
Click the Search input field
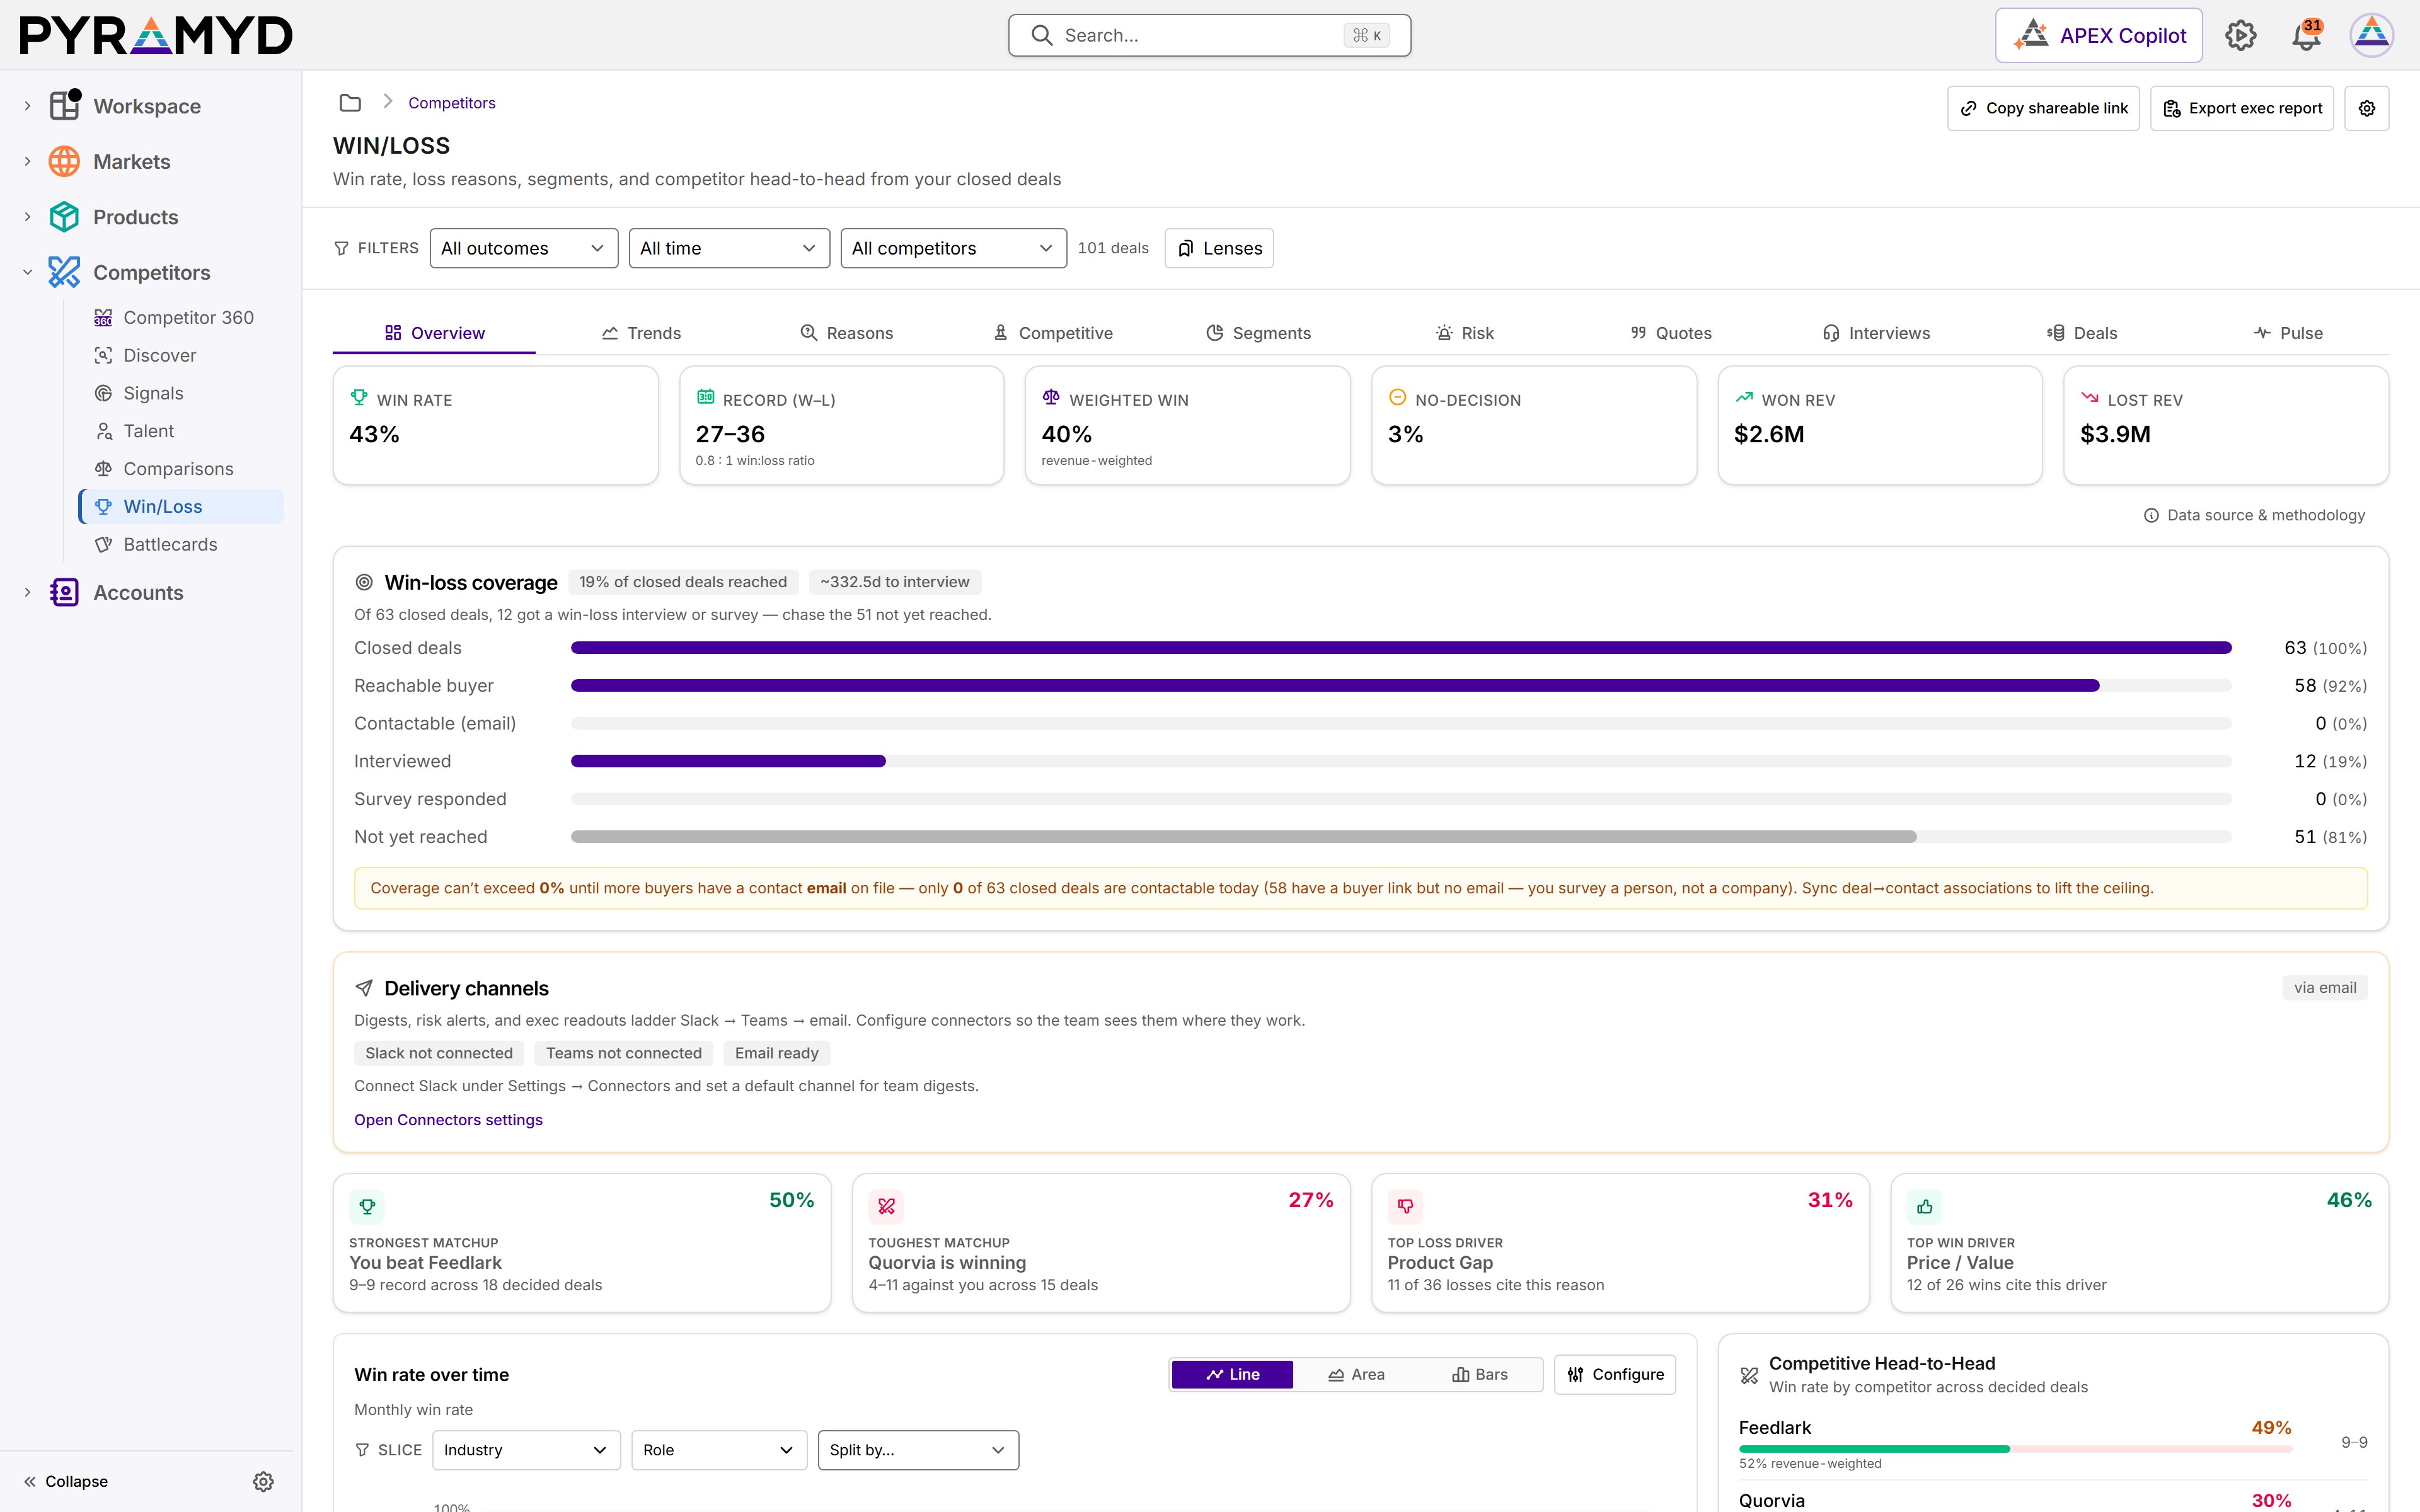(x=1209, y=35)
